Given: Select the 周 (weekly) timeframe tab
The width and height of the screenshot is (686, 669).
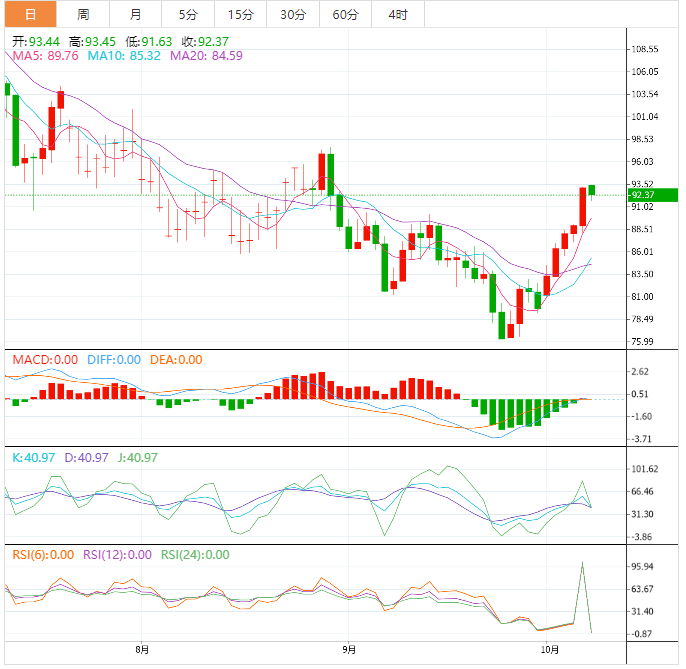Looking at the screenshot, I should (x=83, y=14).
